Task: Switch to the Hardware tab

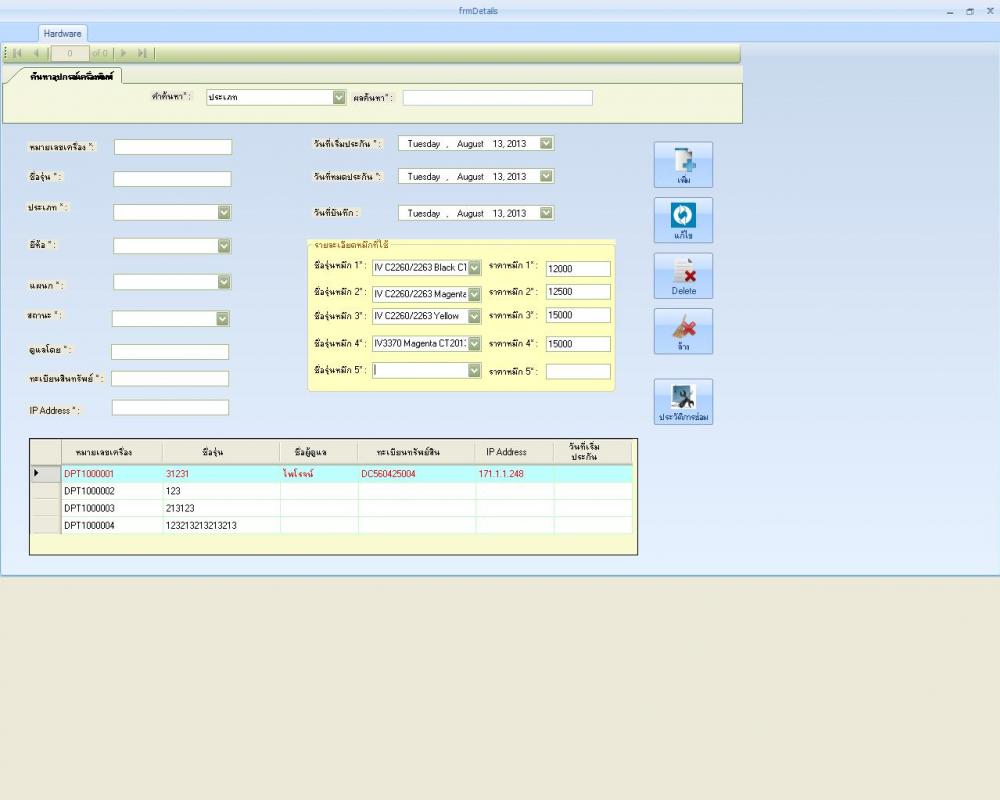Action: (x=63, y=33)
